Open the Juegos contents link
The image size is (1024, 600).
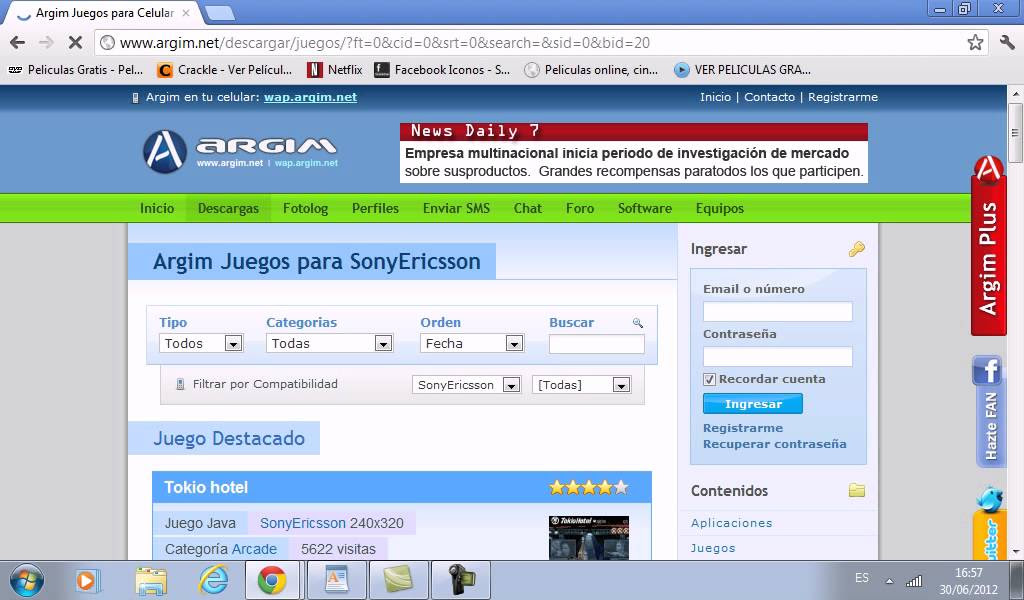713,548
